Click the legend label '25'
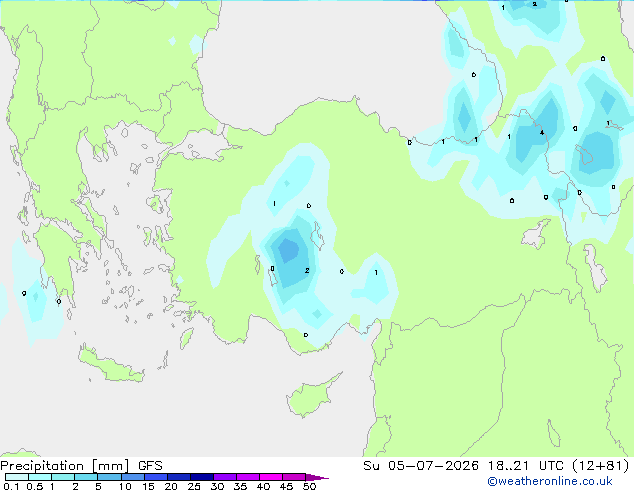This screenshot has width=634, height=490. click(194, 486)
